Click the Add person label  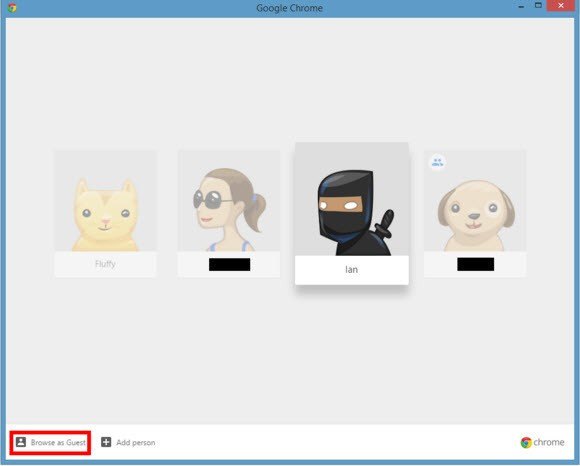[136, 442]
